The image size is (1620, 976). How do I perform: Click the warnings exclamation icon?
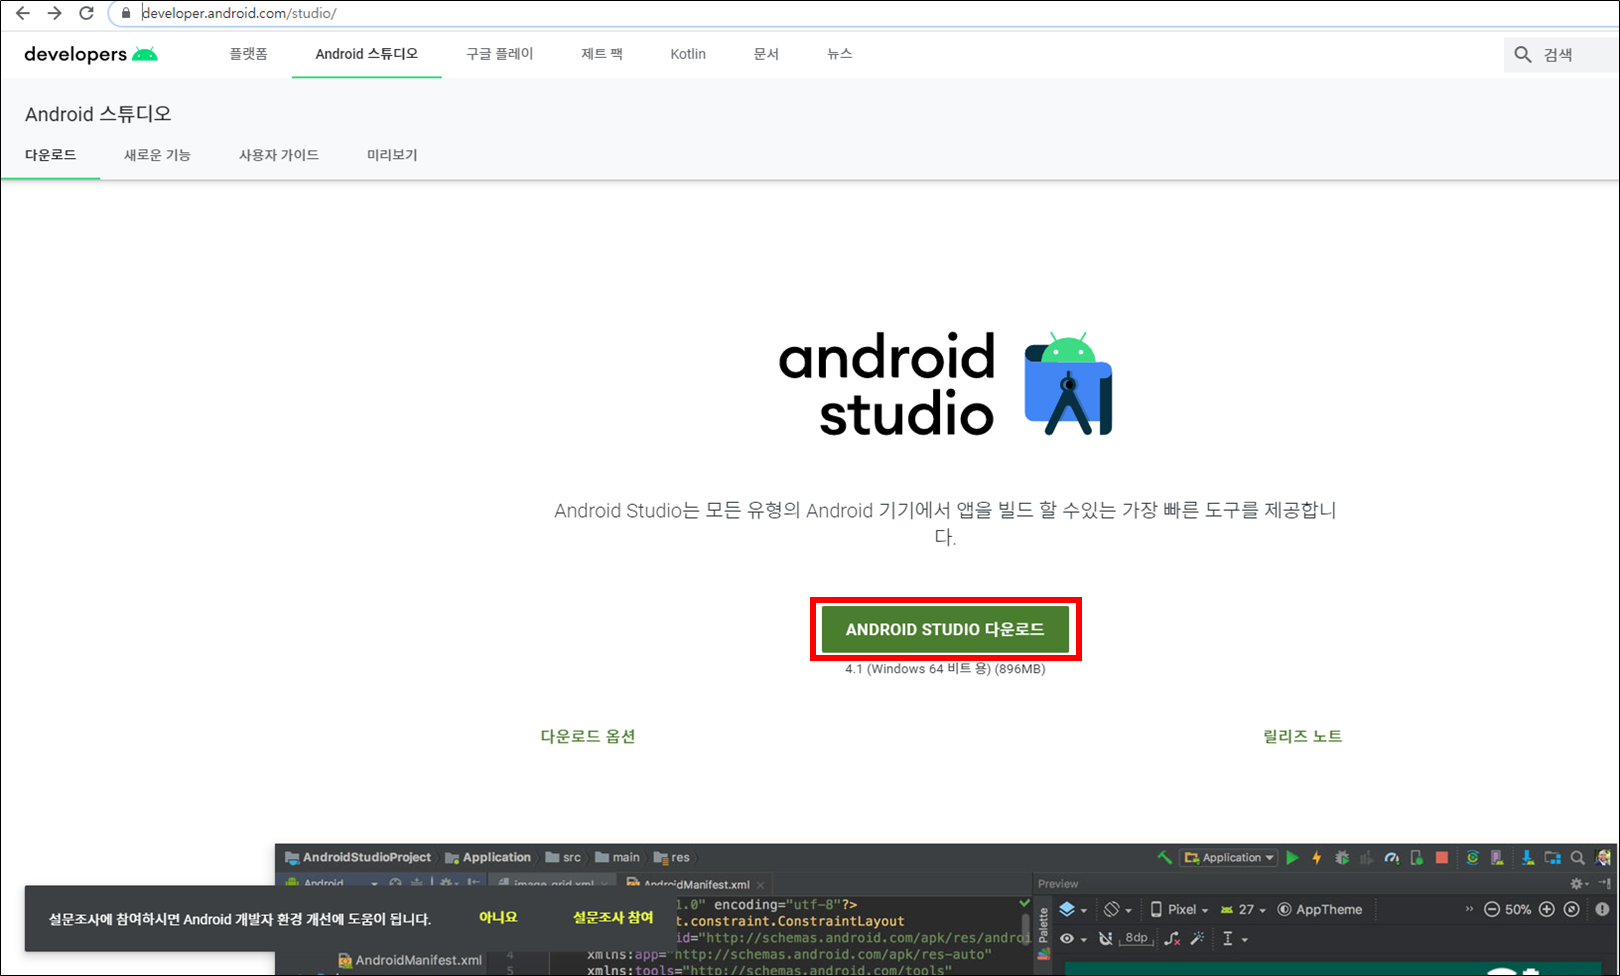pyautogui.click(x=1602, y=910)
